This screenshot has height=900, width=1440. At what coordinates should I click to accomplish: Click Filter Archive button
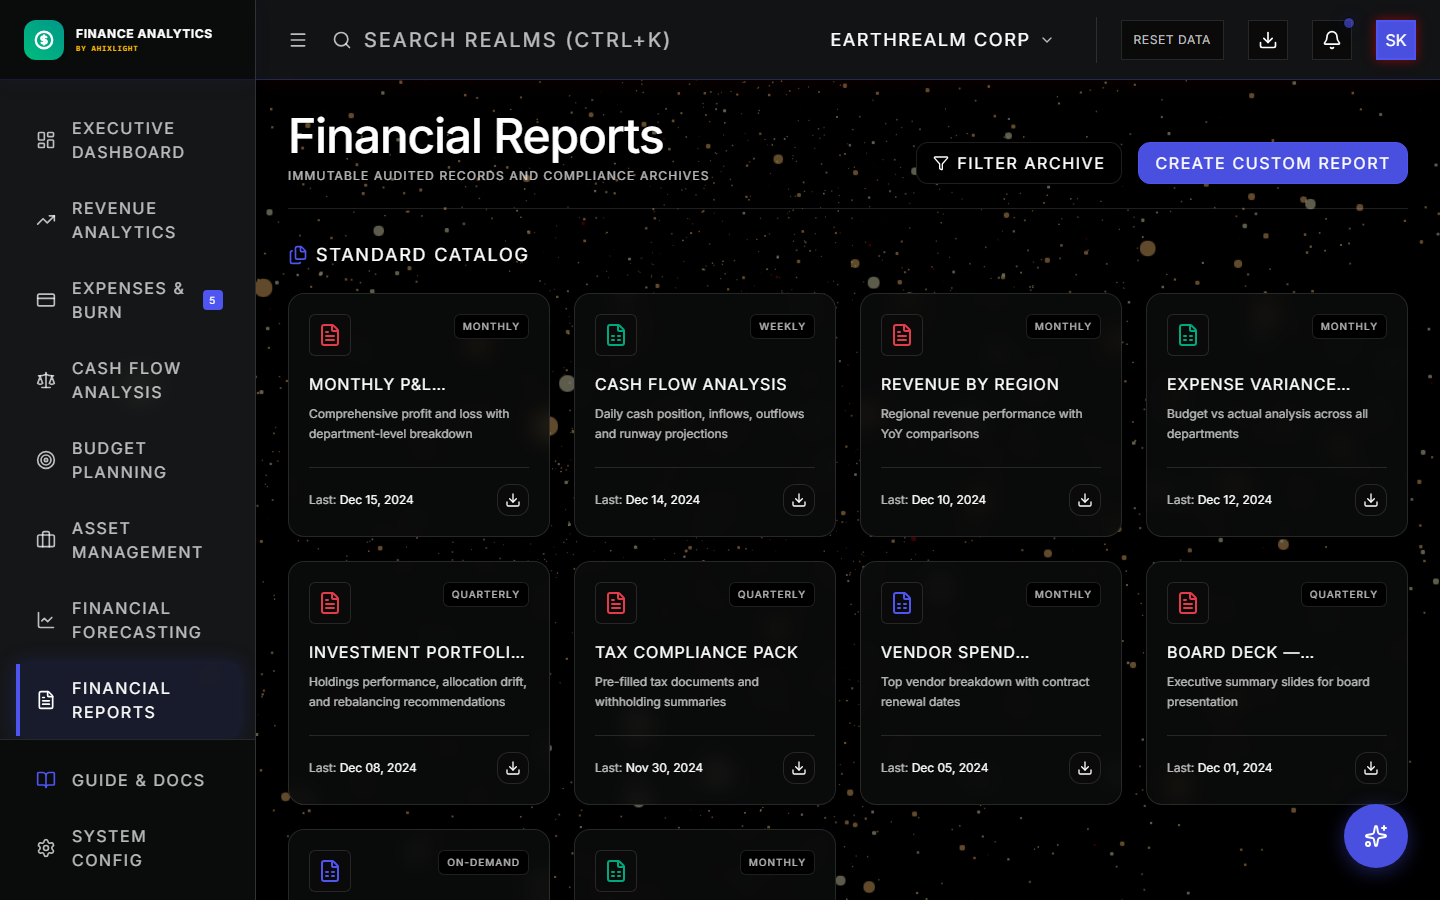click(1019, 163)
